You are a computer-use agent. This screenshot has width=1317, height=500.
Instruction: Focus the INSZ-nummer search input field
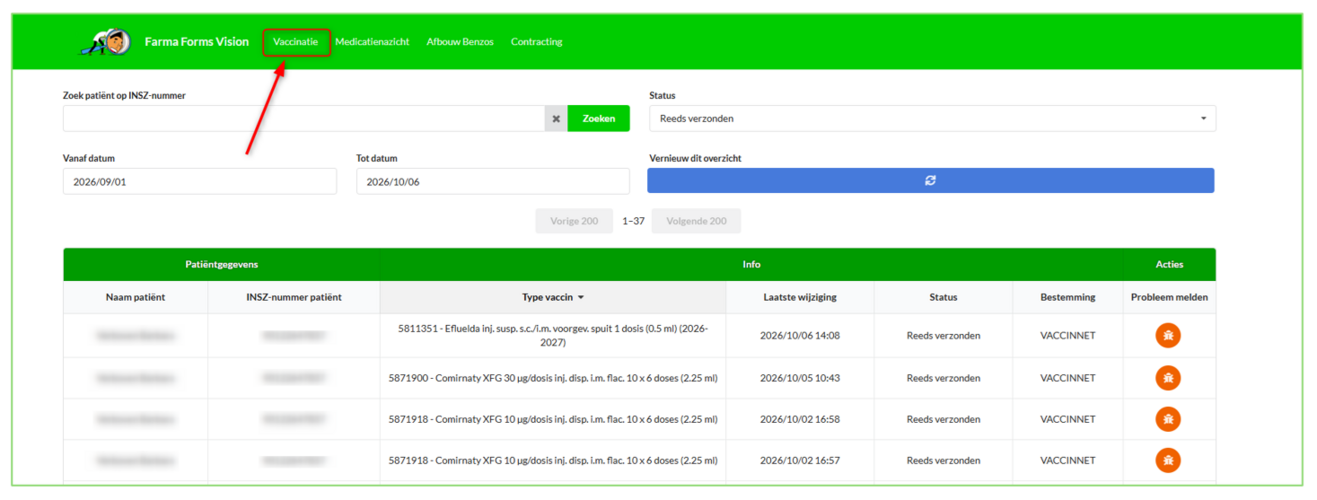pos(304,119)
